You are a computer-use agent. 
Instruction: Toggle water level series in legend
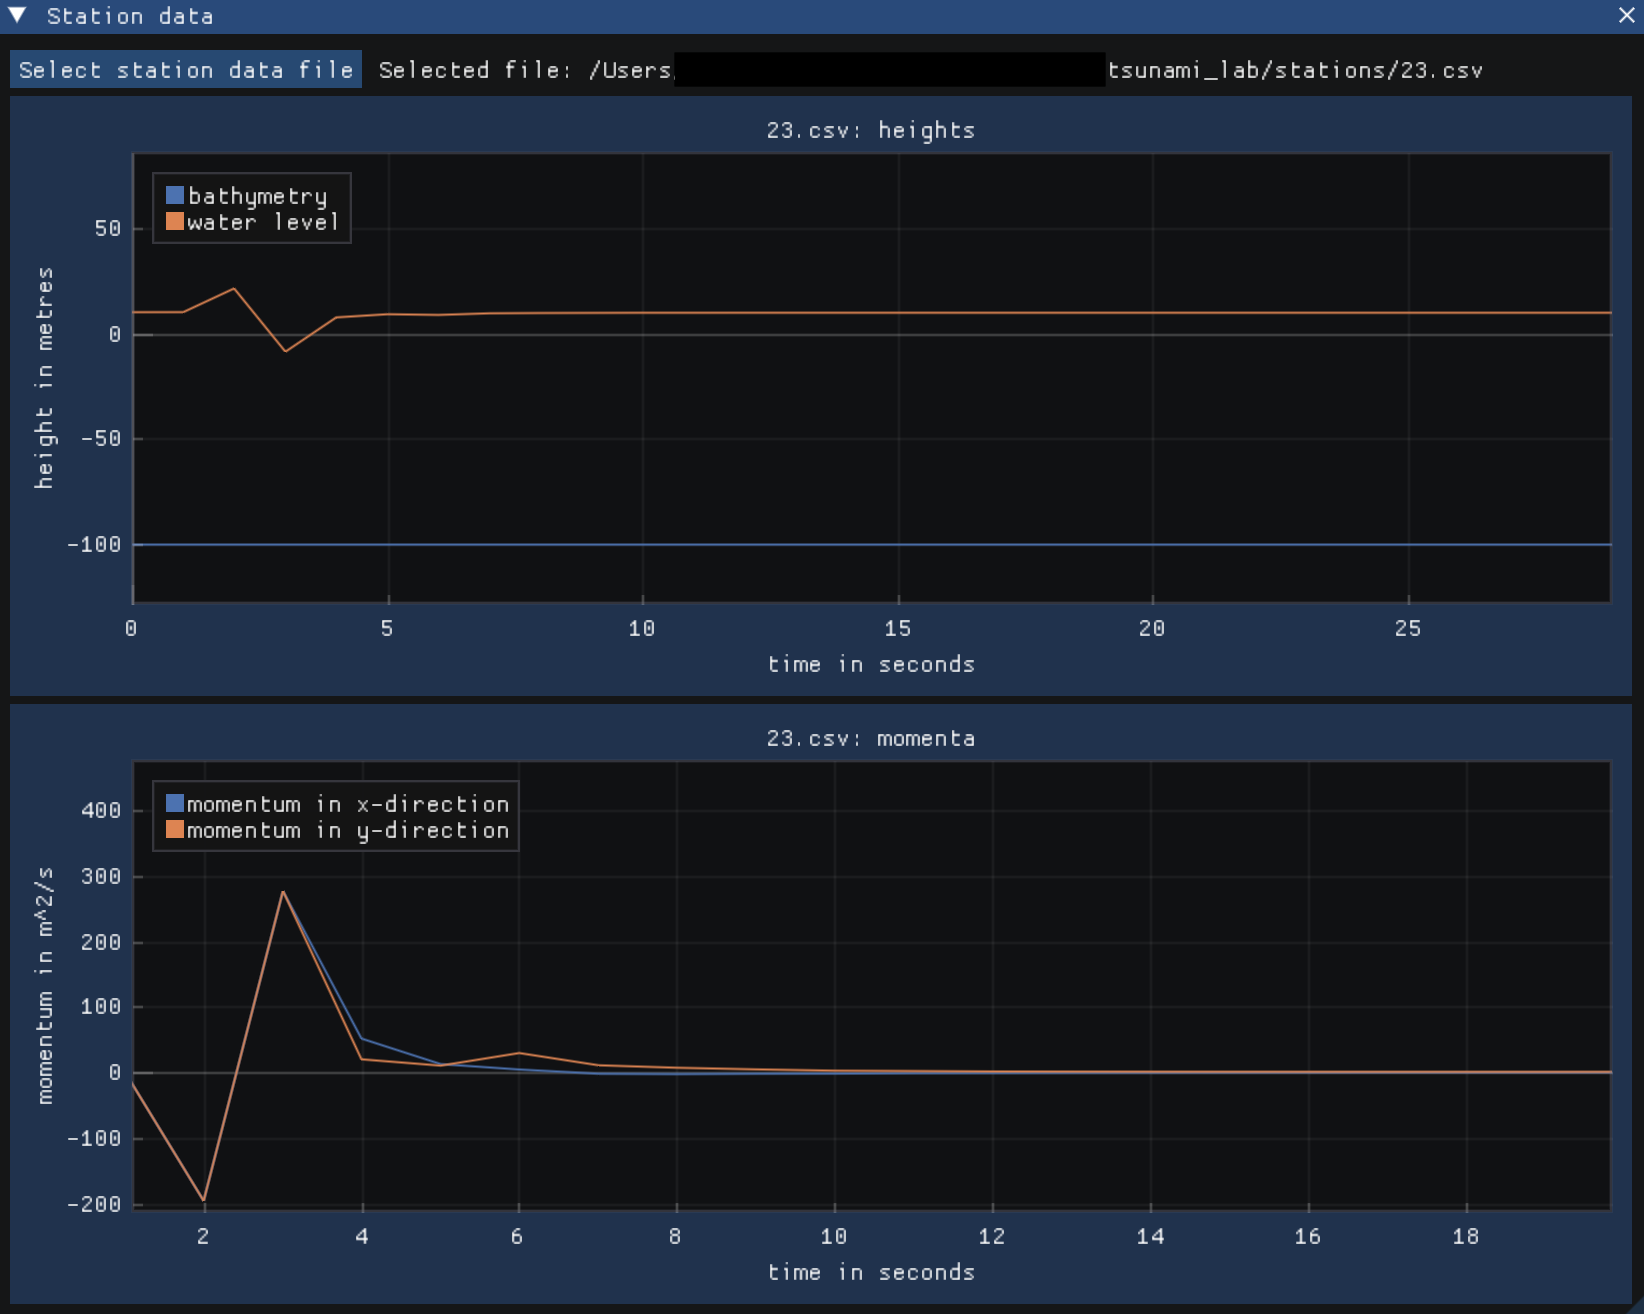[x=253, y=222]
